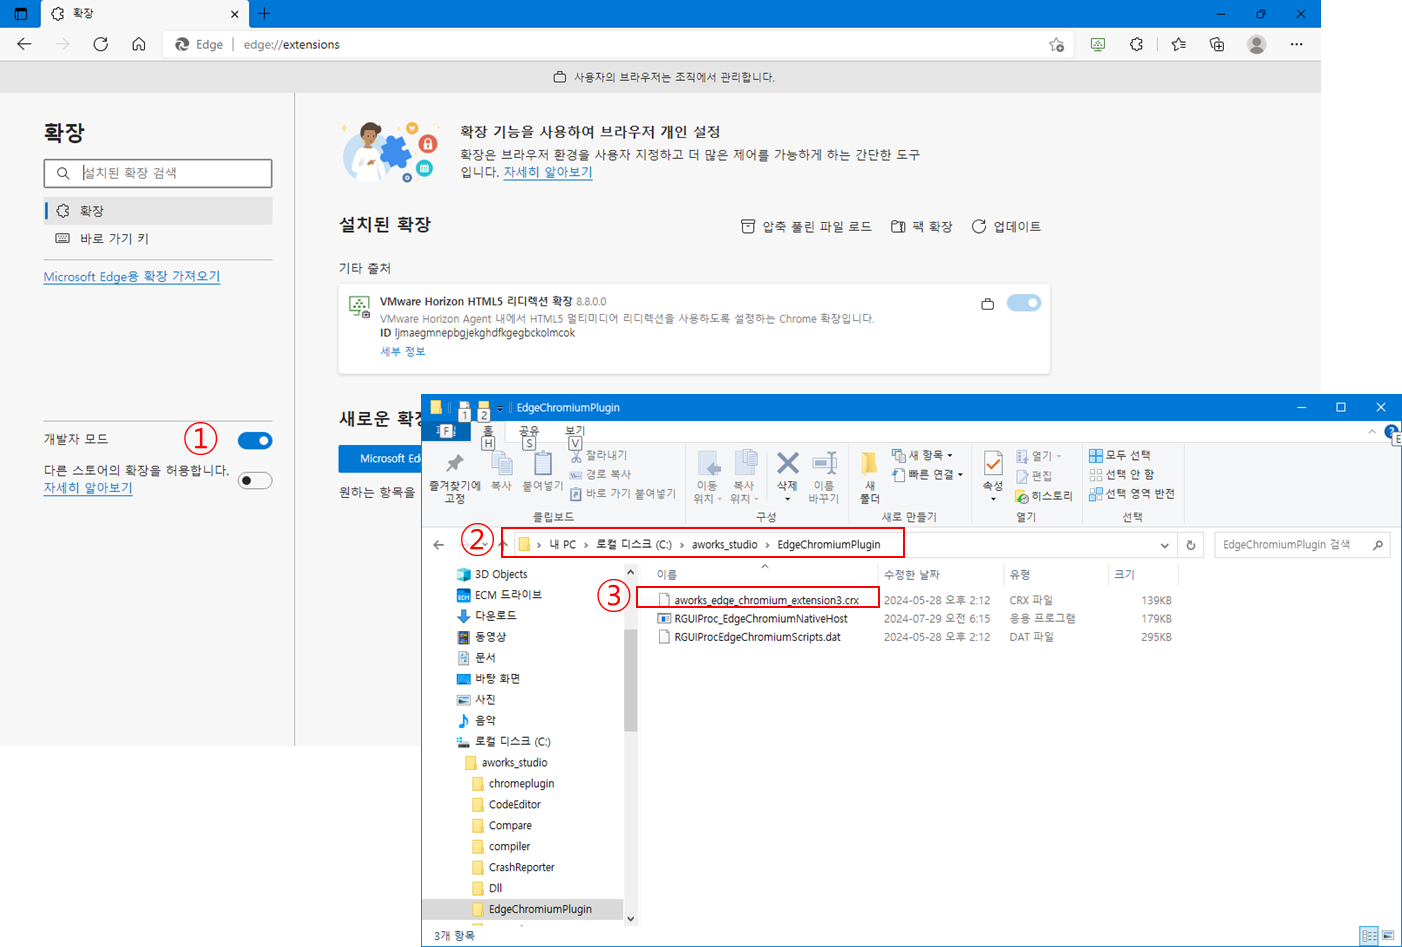Select CodeEditor folder in tree
The image size is (1402, 947).
click(514, 804)
